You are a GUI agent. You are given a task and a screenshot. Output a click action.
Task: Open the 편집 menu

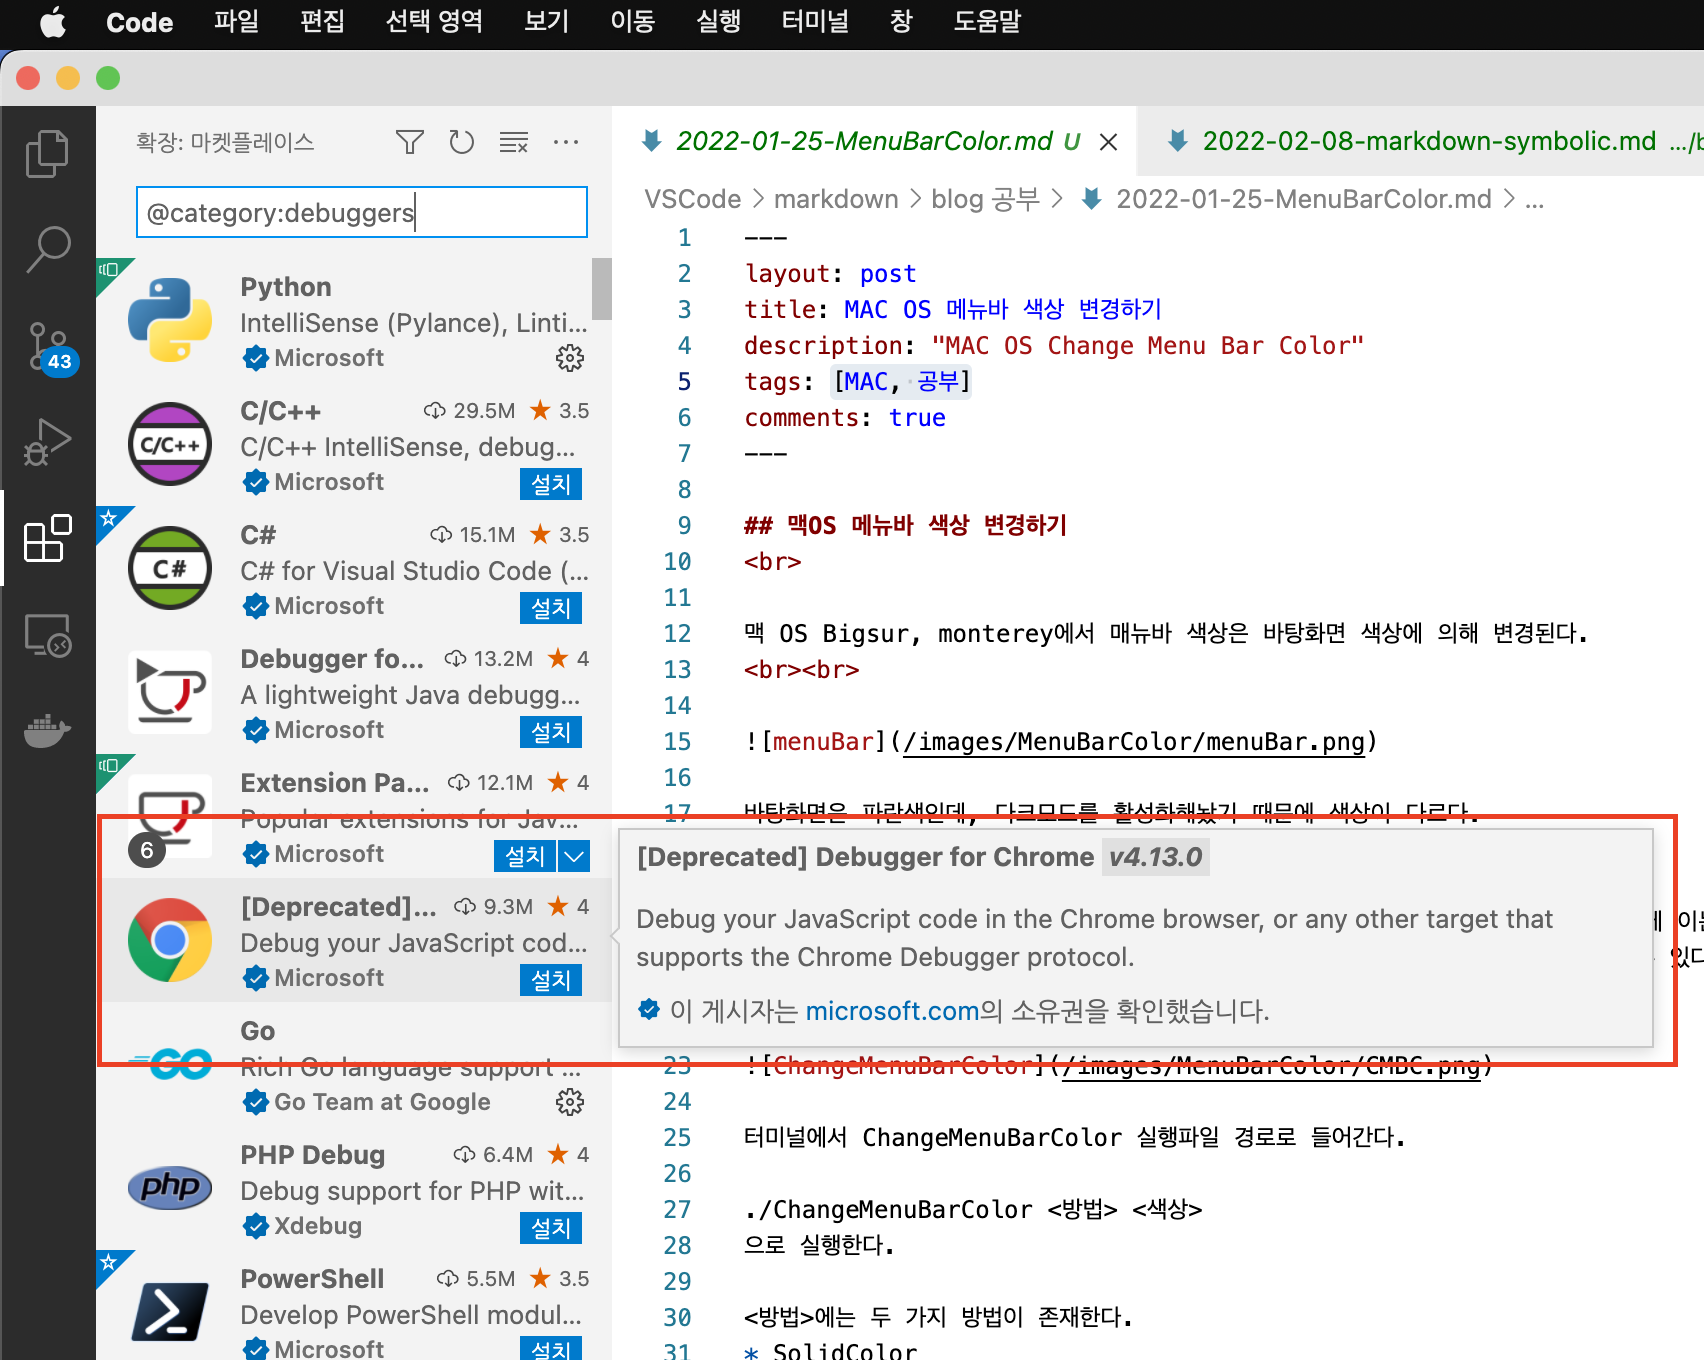pos(322,21)
